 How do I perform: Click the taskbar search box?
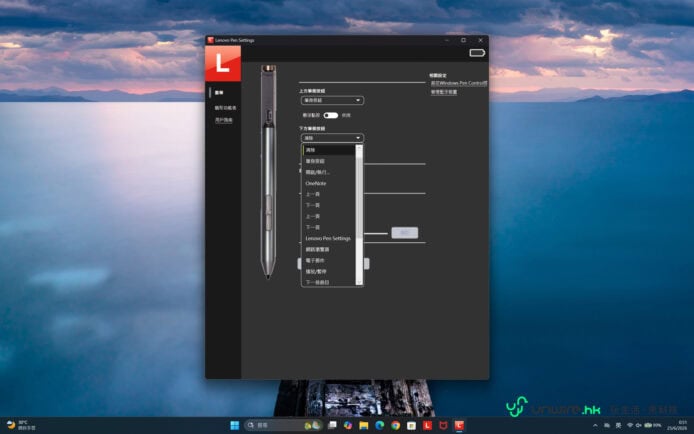tap(283, 425)
